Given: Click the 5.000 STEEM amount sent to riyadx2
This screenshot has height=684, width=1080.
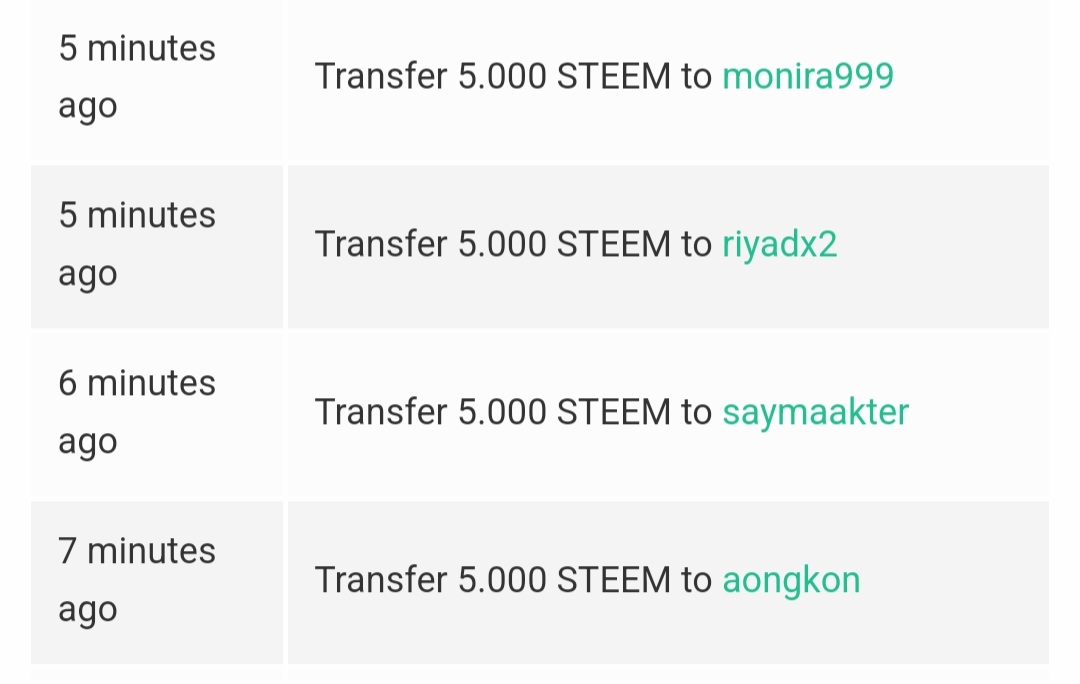Looking at the screenshot, I should point(564,244).
